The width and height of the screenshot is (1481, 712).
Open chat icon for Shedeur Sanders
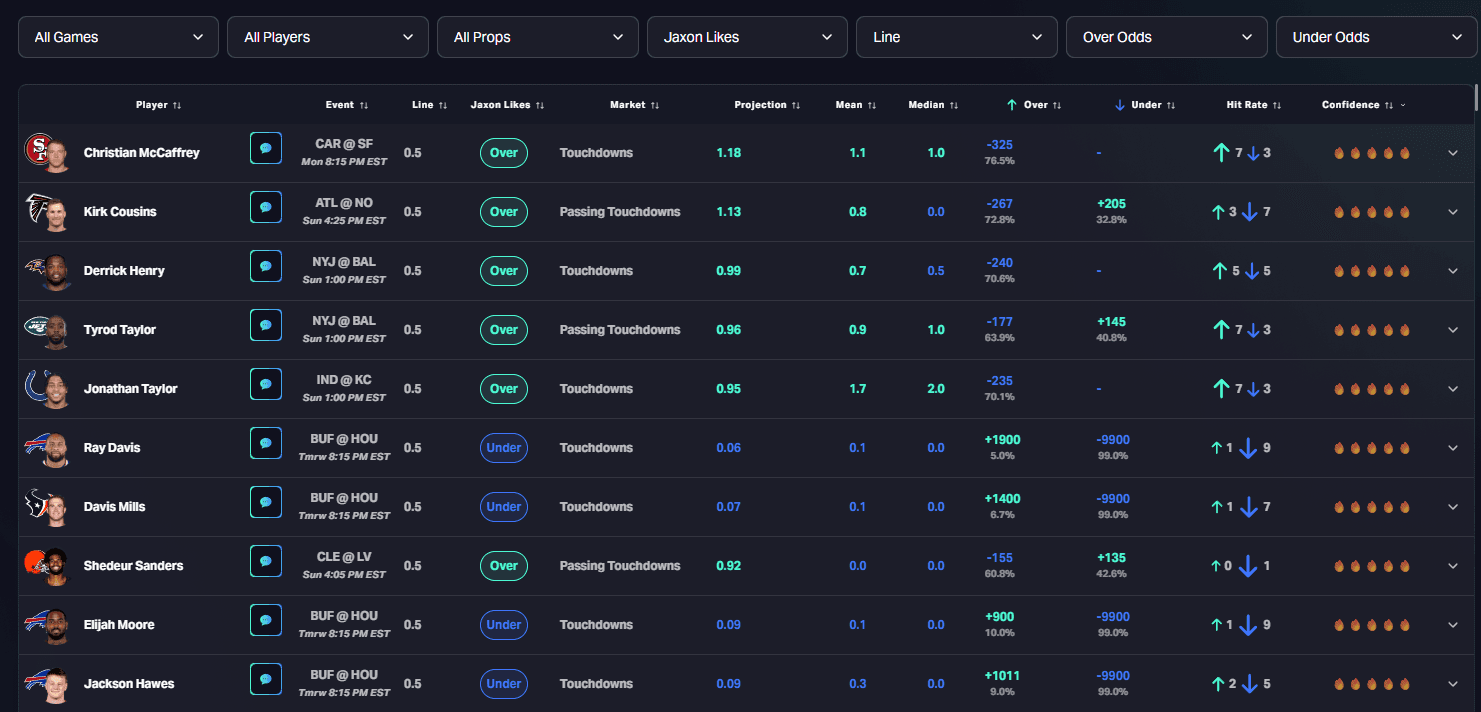[266, 561]
